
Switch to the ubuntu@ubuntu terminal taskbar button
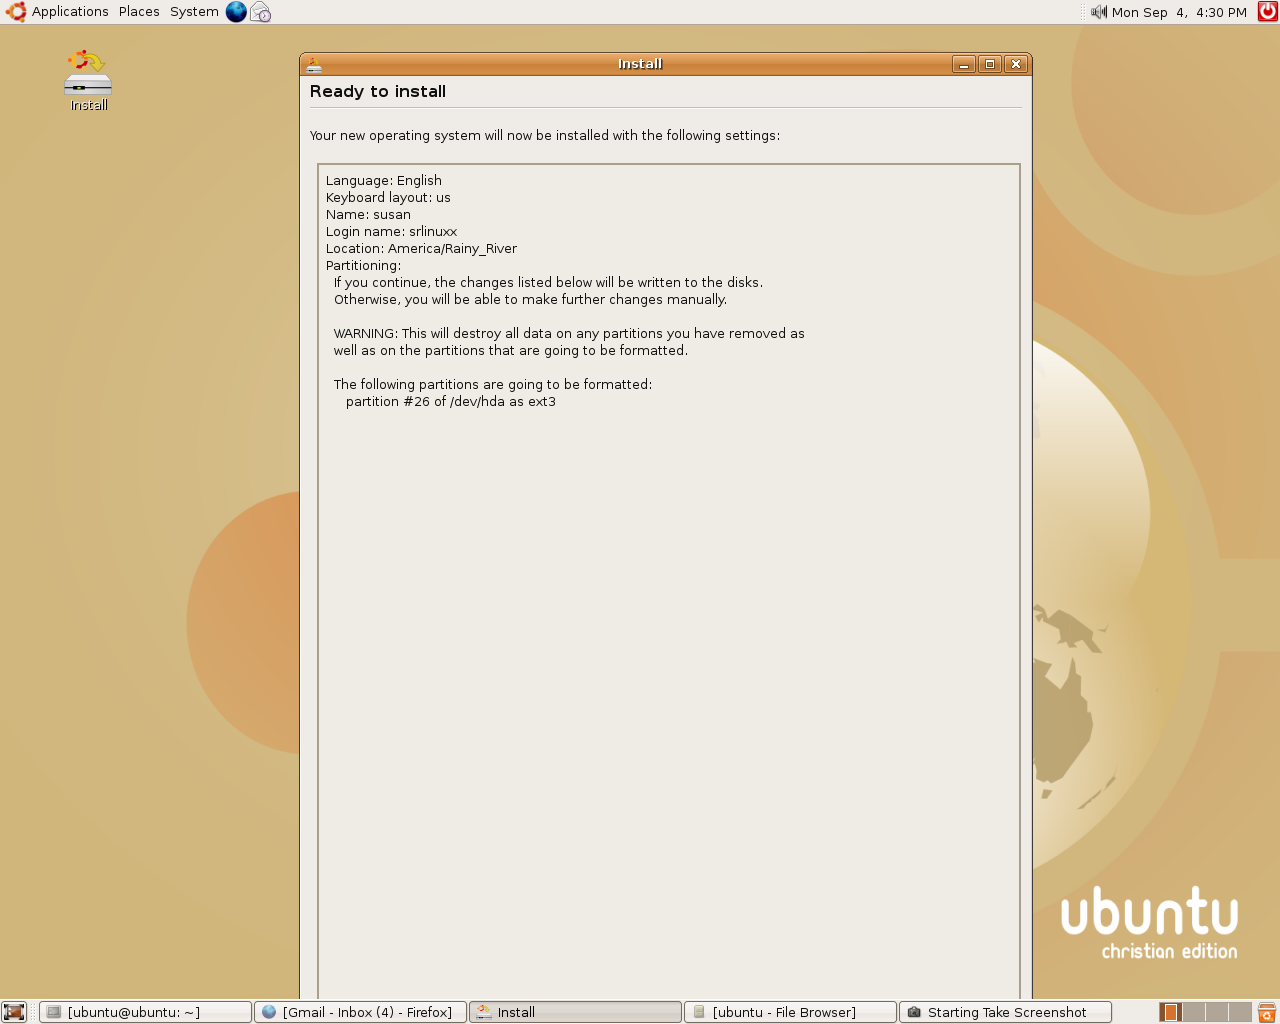(145, 1012)
